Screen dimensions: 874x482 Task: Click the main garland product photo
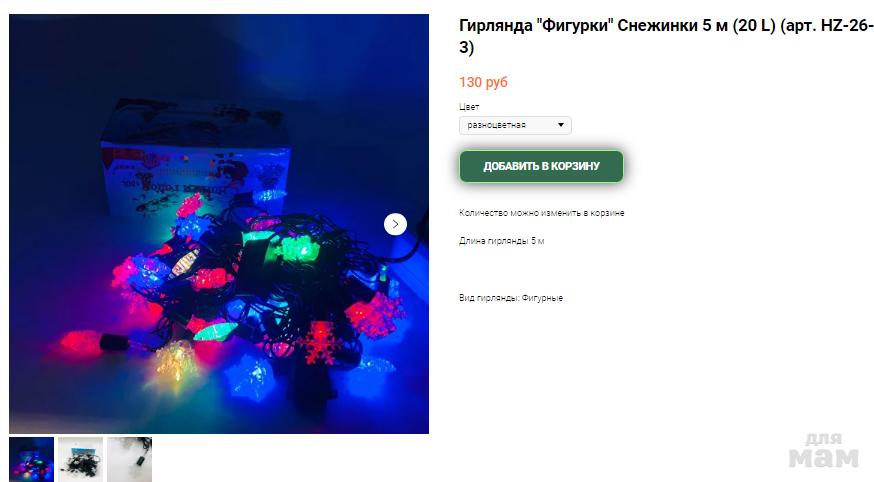[x=219, y=224]
